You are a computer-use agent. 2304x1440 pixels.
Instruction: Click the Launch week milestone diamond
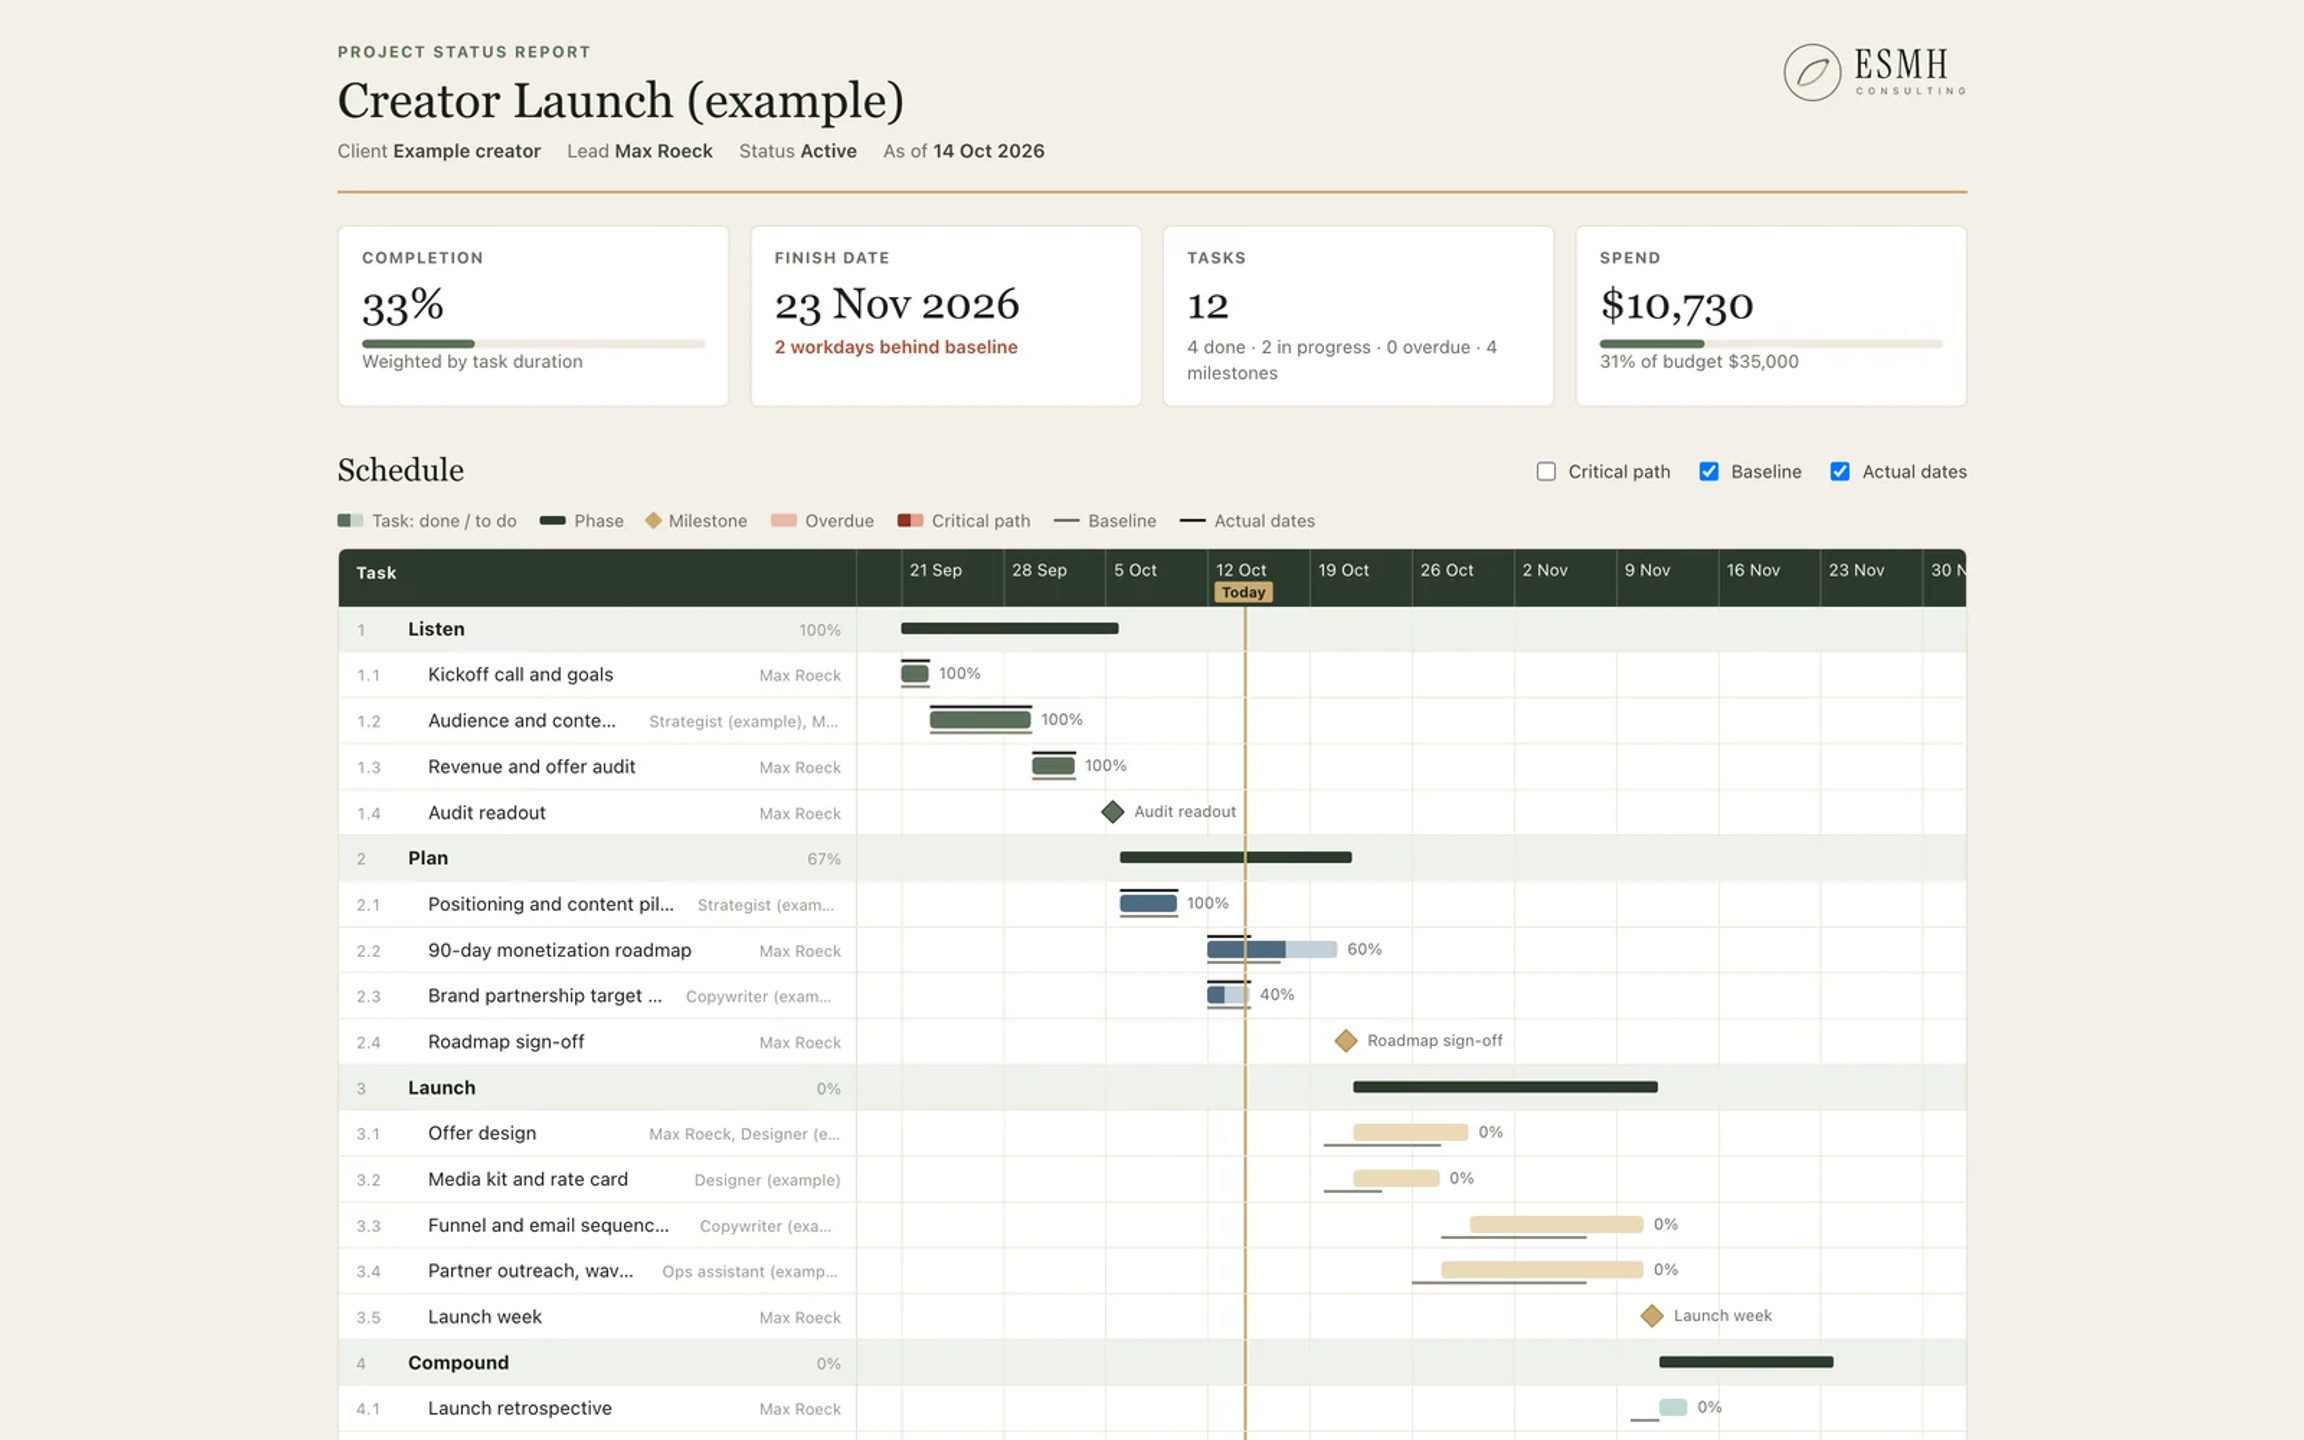tap(1652, 1316)
